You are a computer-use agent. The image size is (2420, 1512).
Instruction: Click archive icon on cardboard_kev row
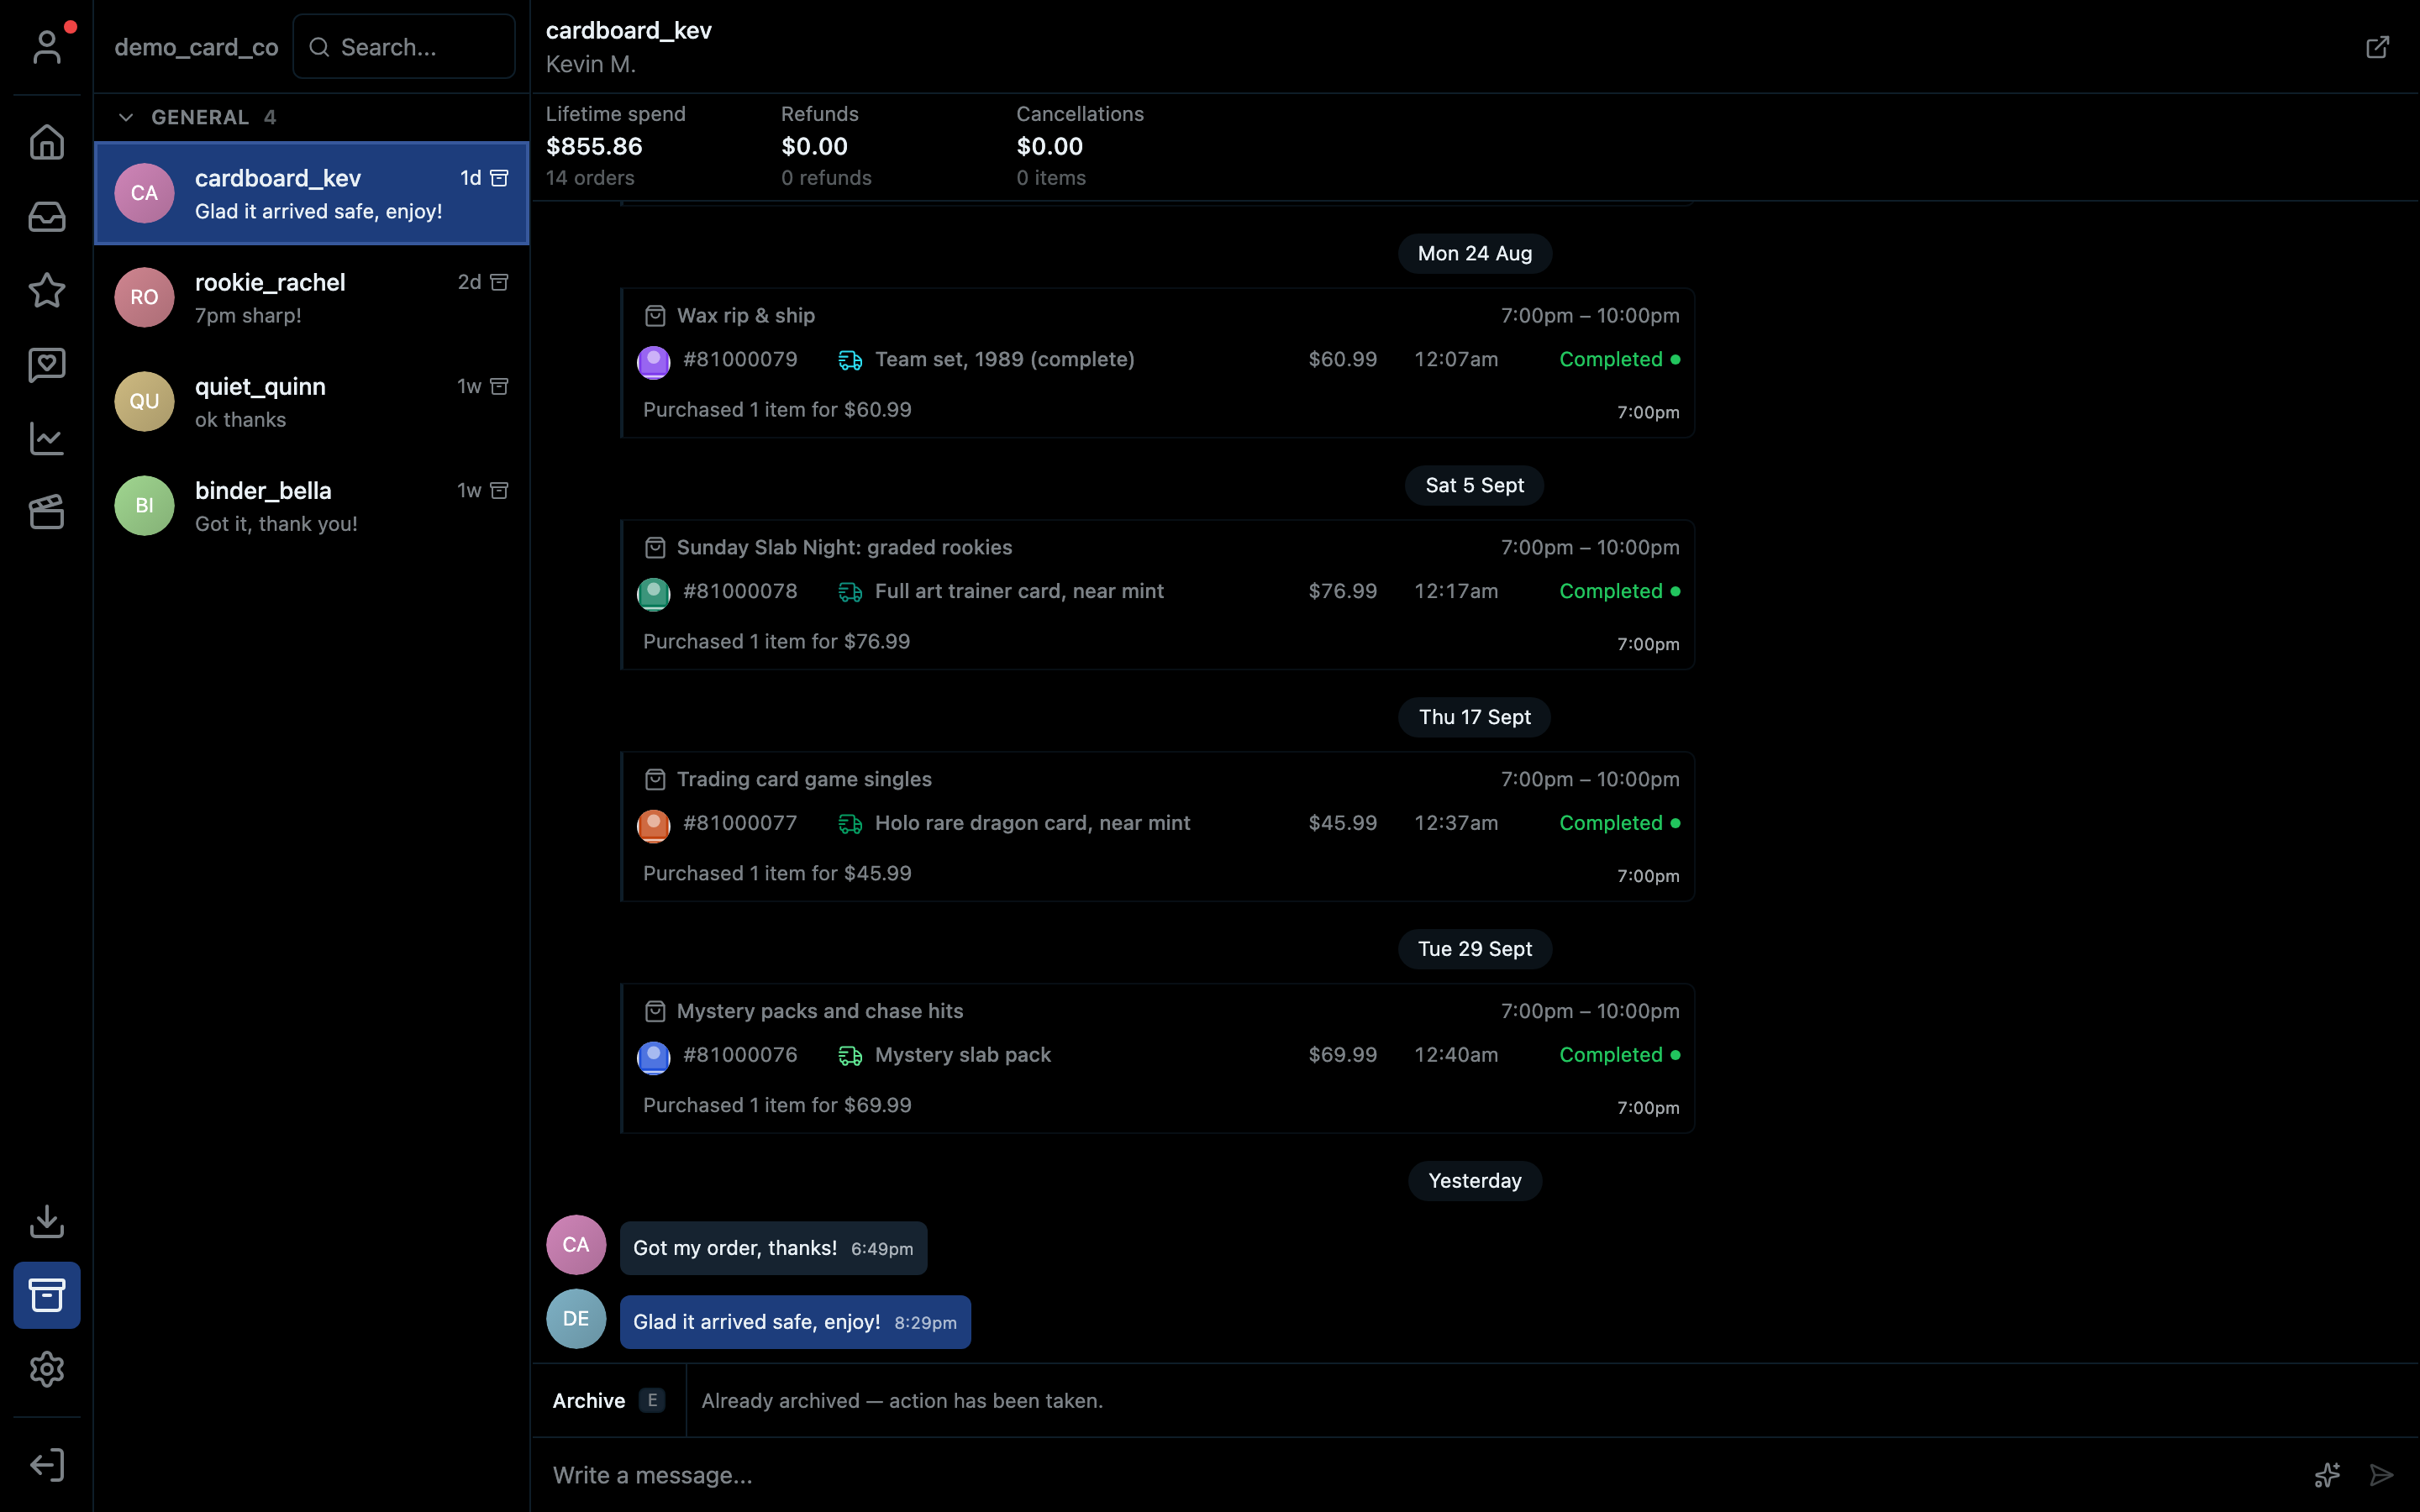pyautogui.click(x=499, y=178)
